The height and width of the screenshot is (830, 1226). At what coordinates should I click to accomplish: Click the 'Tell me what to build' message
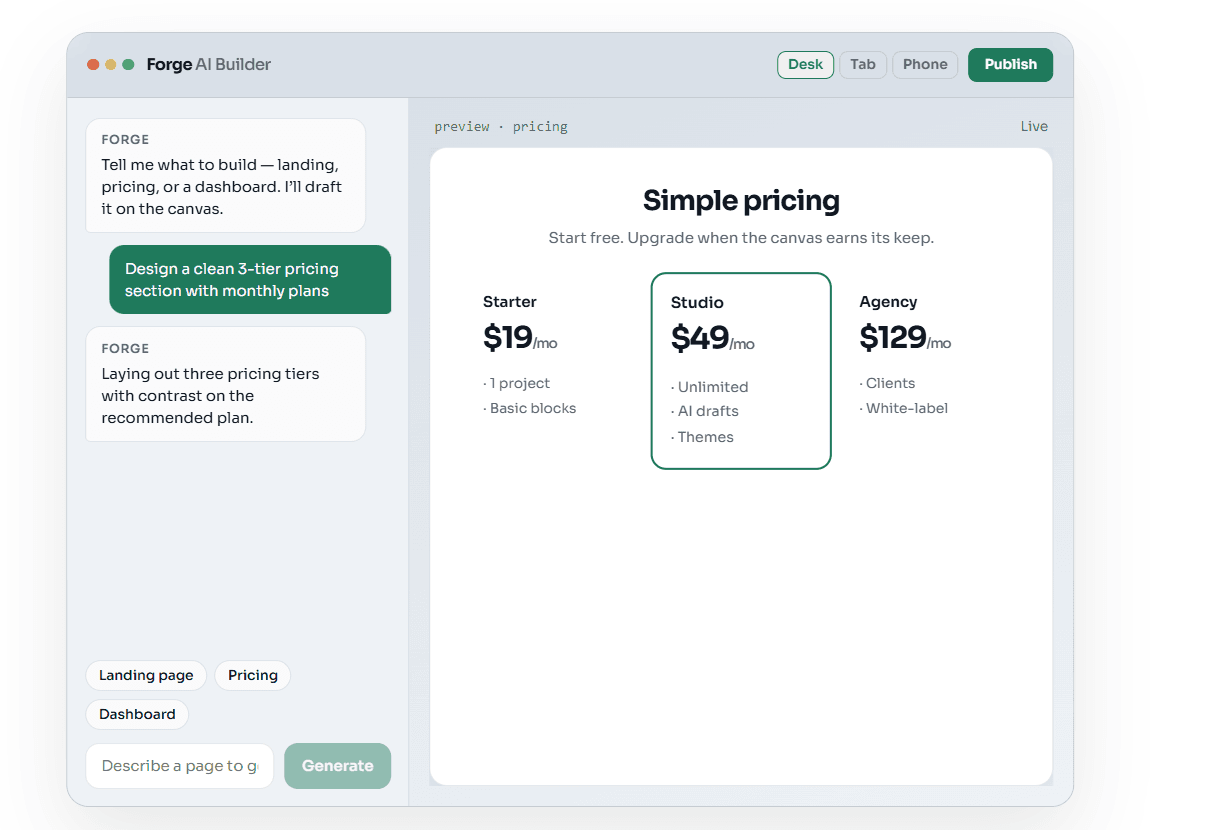[226, 176]
